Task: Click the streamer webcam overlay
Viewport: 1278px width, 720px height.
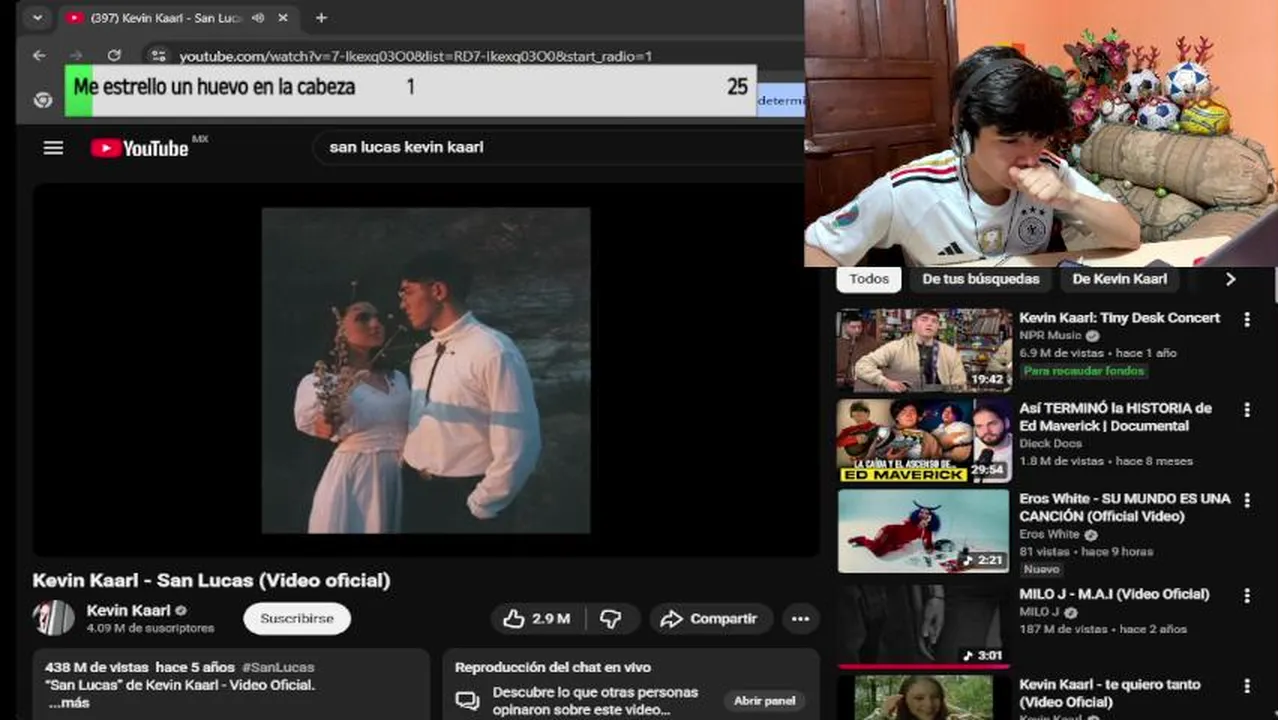Action: click(1041, 133)
